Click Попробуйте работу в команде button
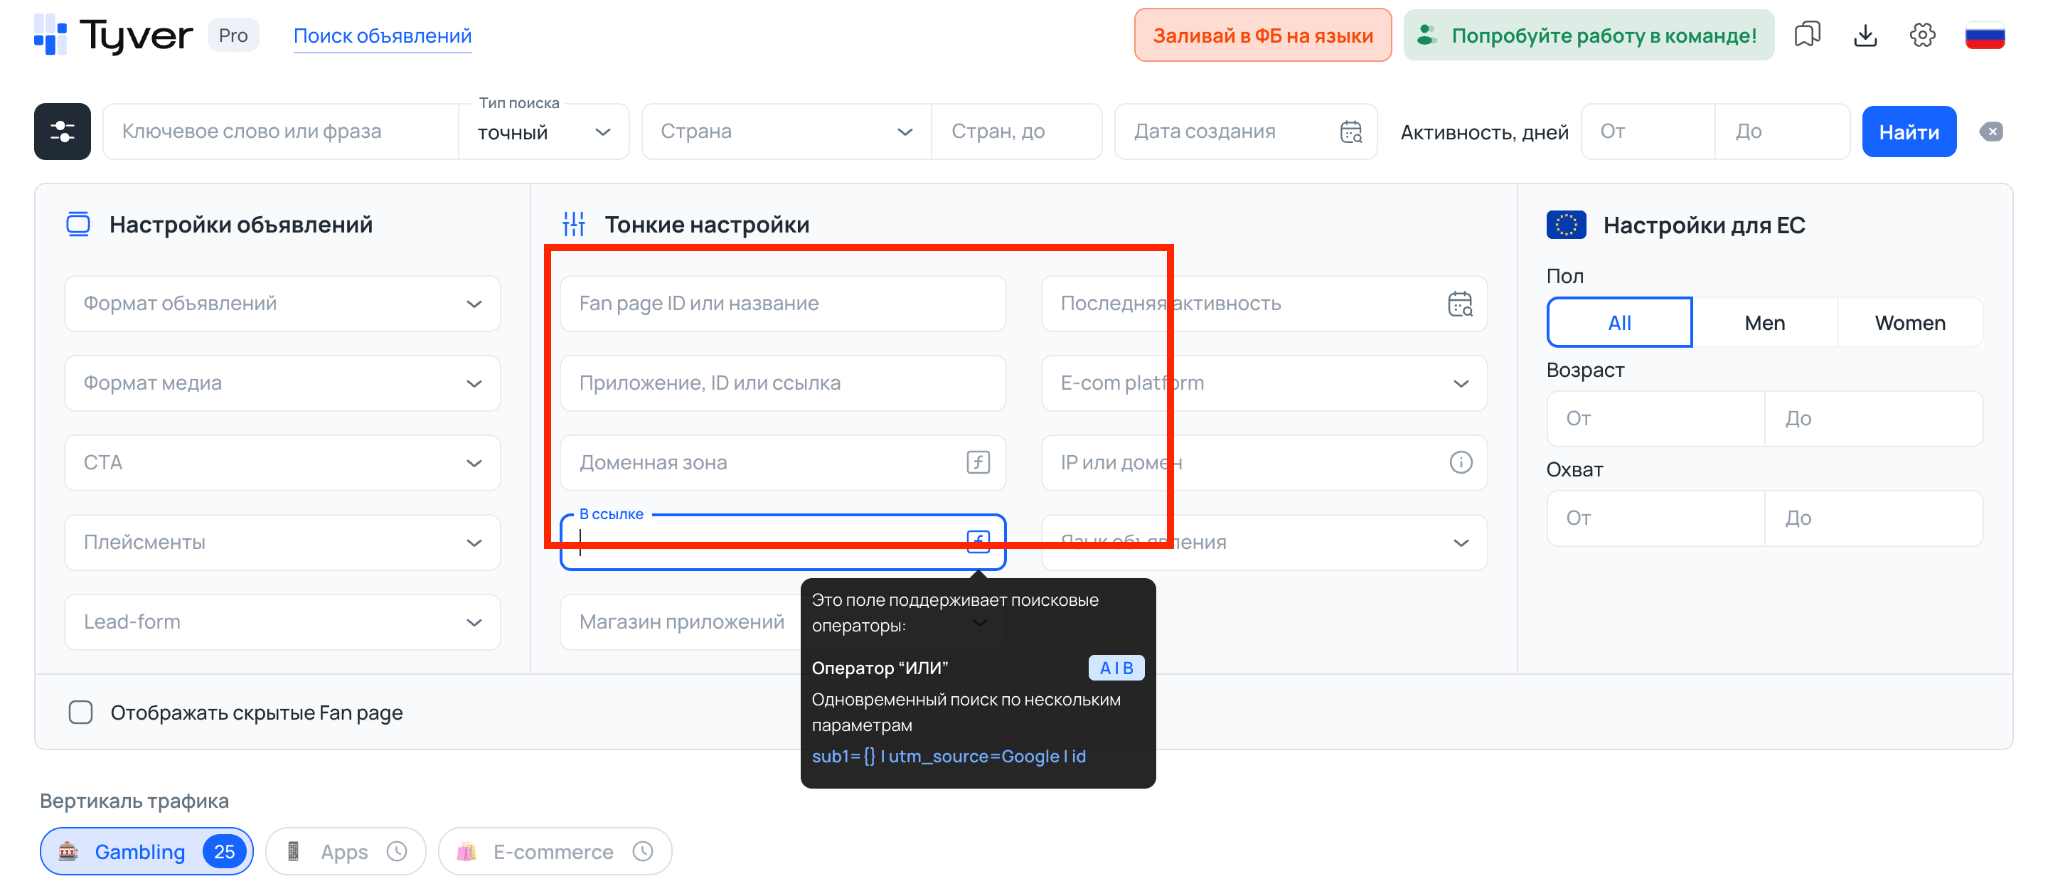Screen dimensions: 2048x895 [x=1589, y=35]
